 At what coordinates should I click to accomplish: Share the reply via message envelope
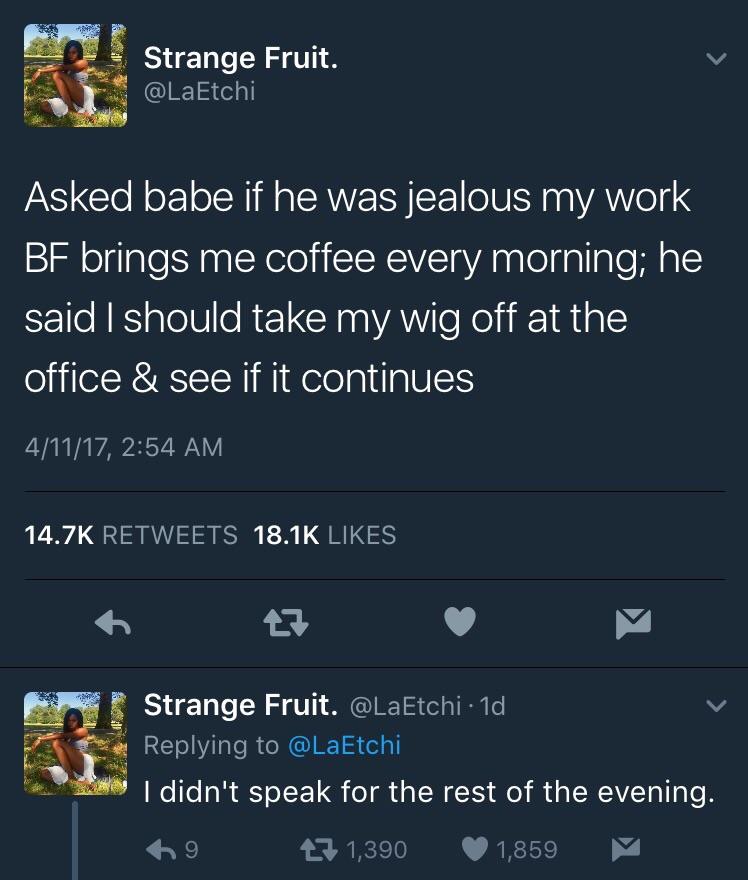[x=624, y=849]
